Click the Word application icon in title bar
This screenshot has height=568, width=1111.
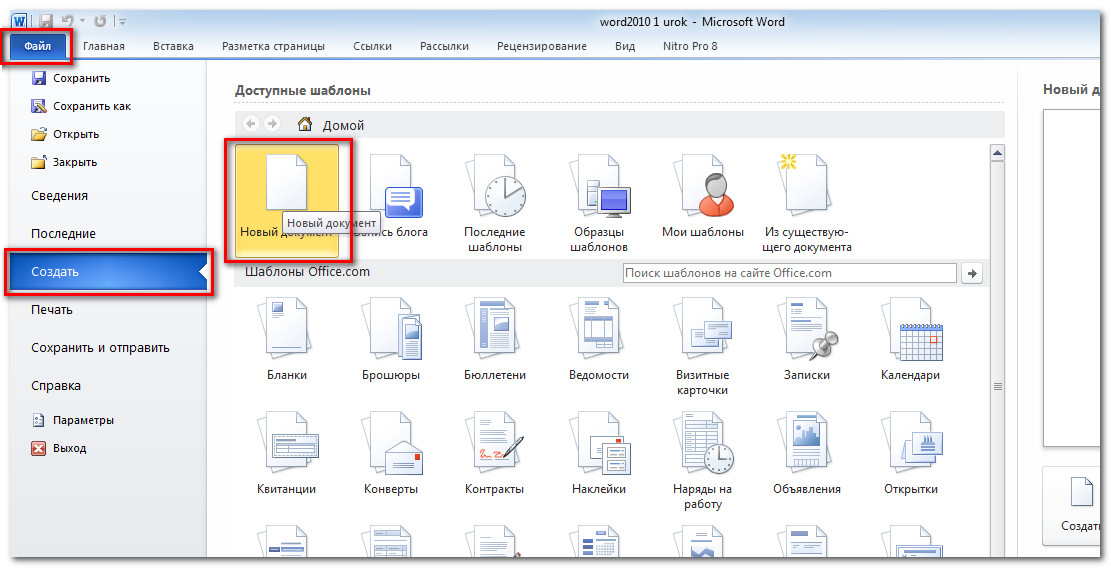pyautogui.click(x=19, y=21)
